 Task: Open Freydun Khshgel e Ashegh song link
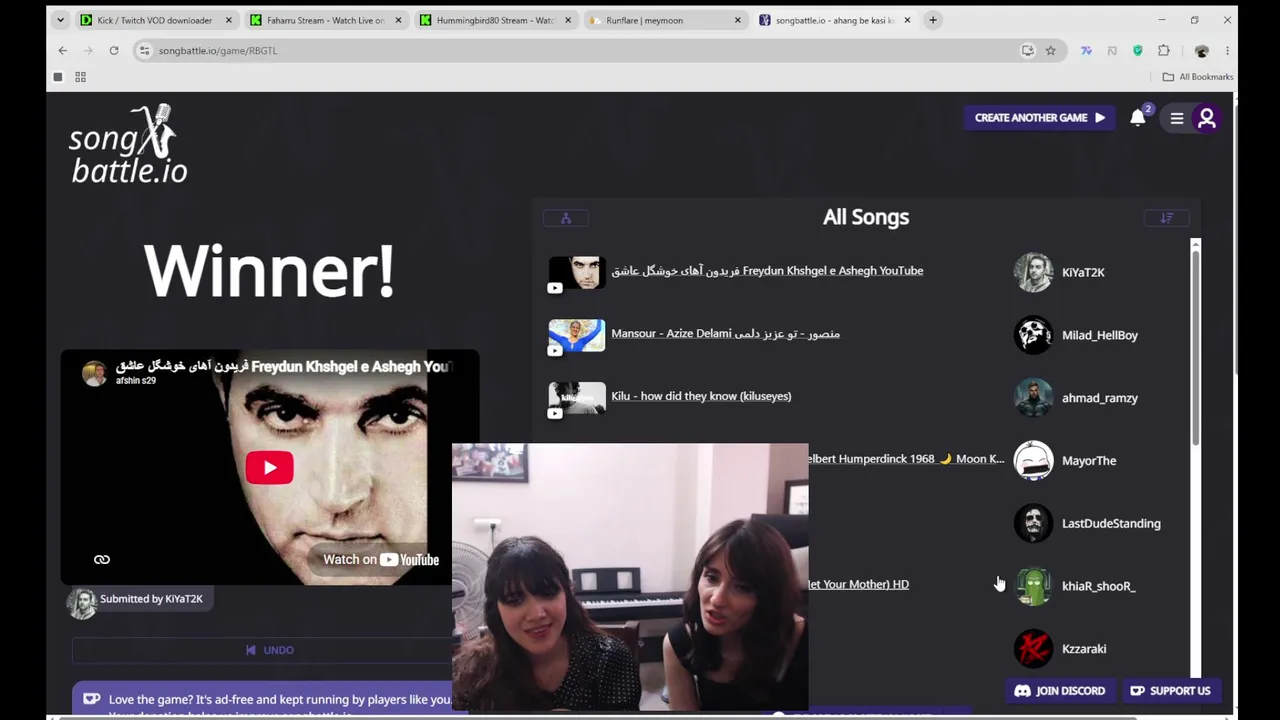[x=767, y=271]
